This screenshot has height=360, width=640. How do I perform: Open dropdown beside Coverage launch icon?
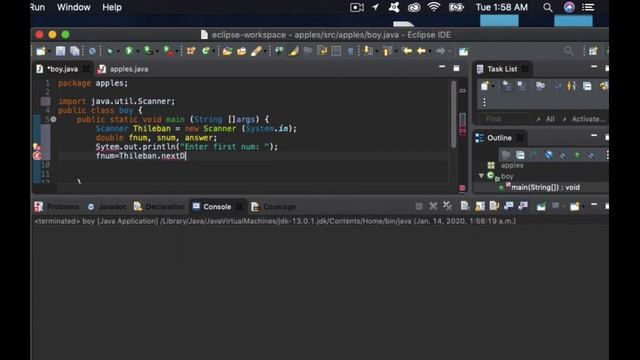[x=158, y=51]
